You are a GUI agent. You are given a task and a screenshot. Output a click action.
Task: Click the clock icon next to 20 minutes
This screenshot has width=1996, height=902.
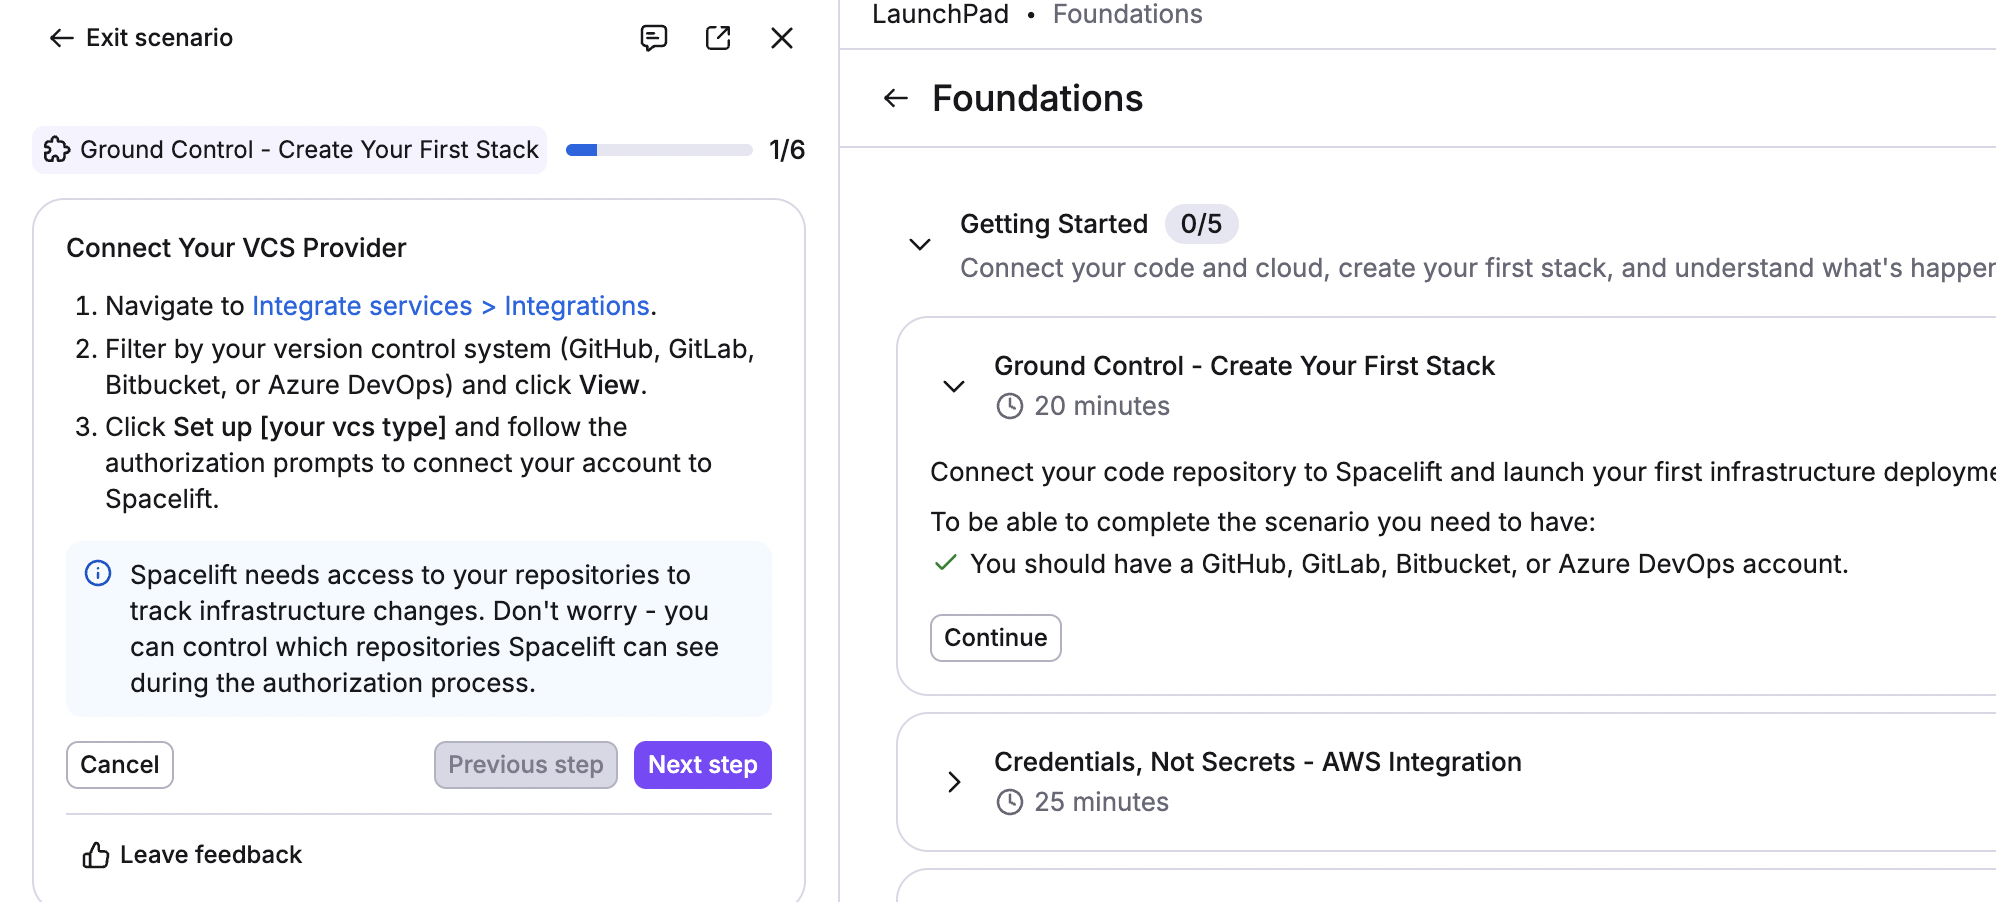pos(1010,406)
